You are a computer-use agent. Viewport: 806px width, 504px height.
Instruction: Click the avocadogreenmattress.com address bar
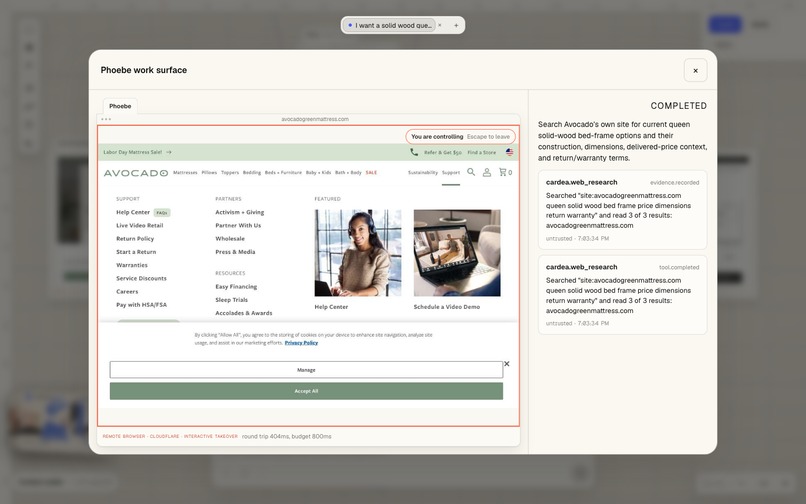(315, 119)
